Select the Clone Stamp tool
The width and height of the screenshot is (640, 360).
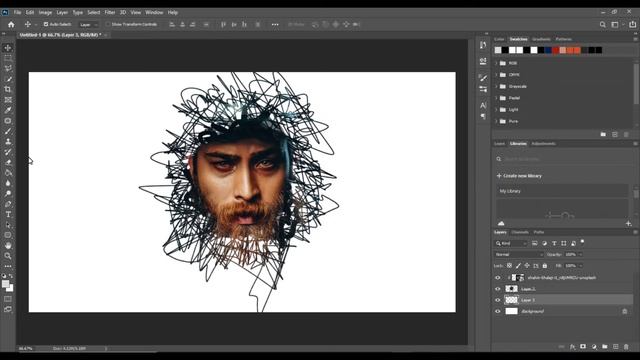pos(8,142)
